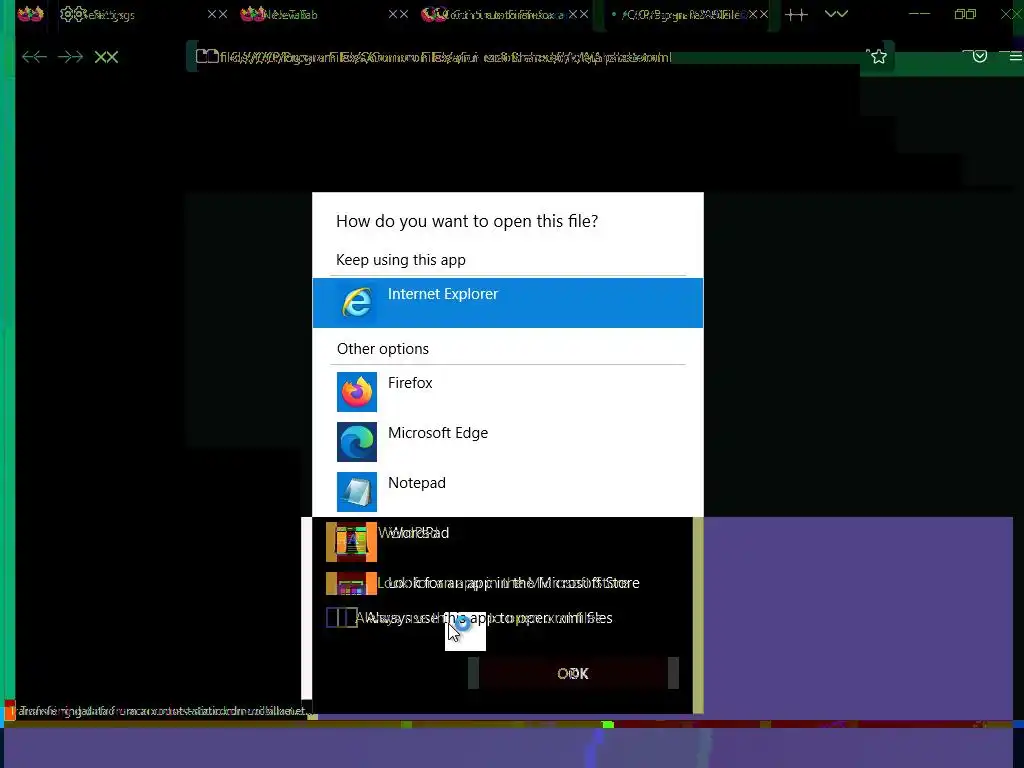Click the 'Other options' heading
Screen dimensions: 1024x768
click(383, 349)
